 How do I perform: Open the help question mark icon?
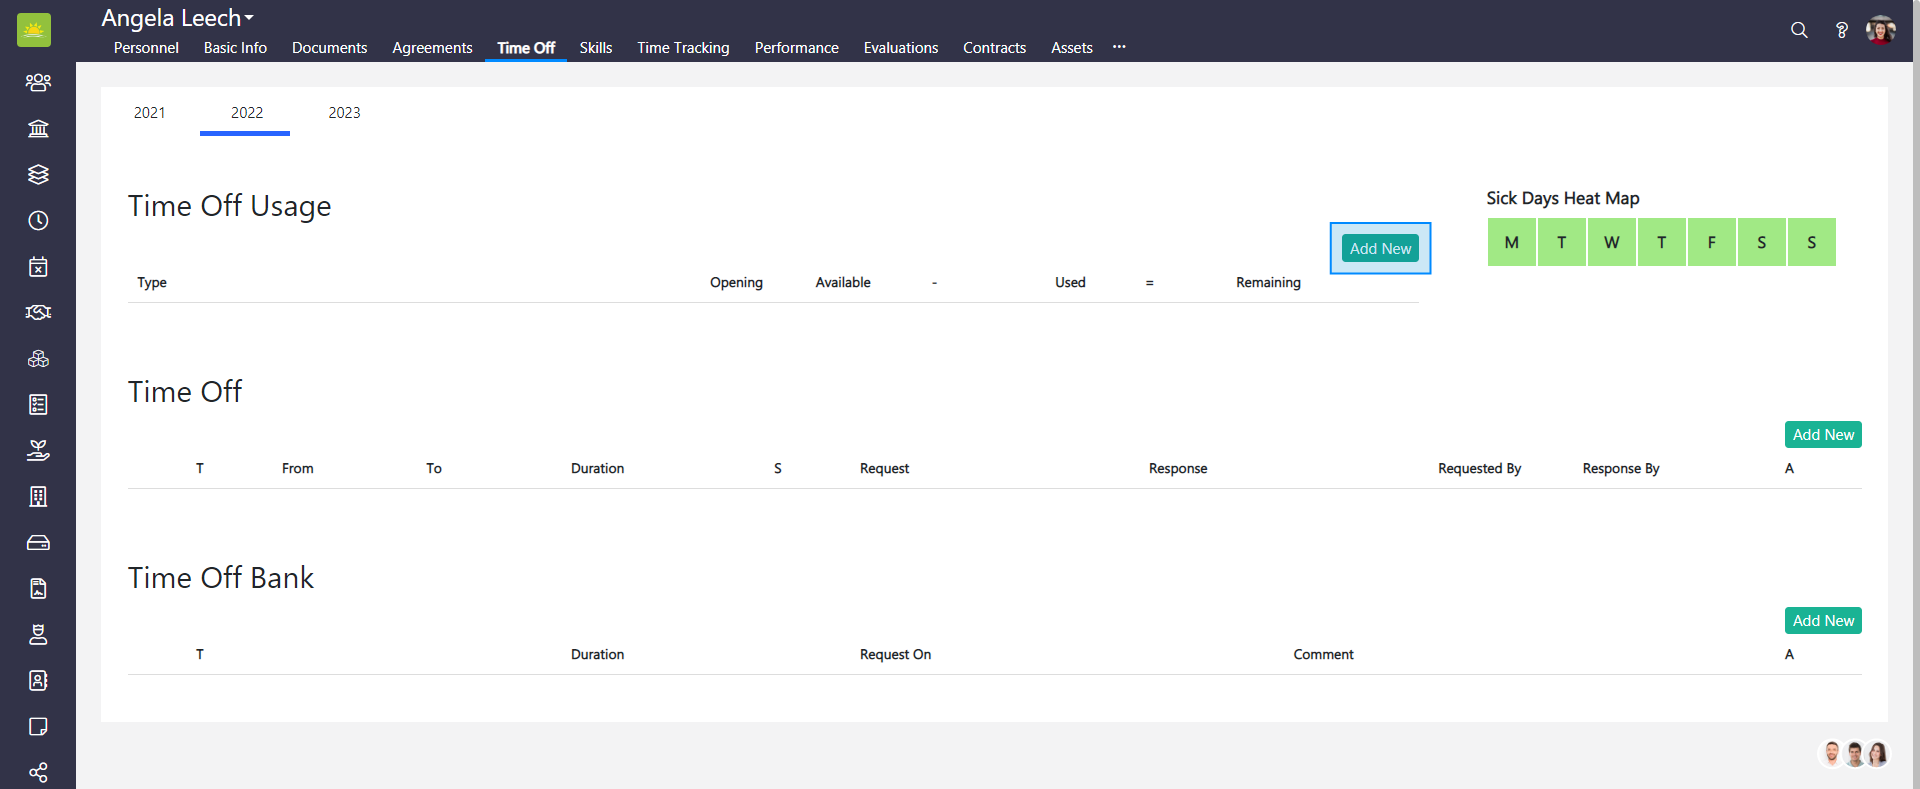(x=1841, y=30)
